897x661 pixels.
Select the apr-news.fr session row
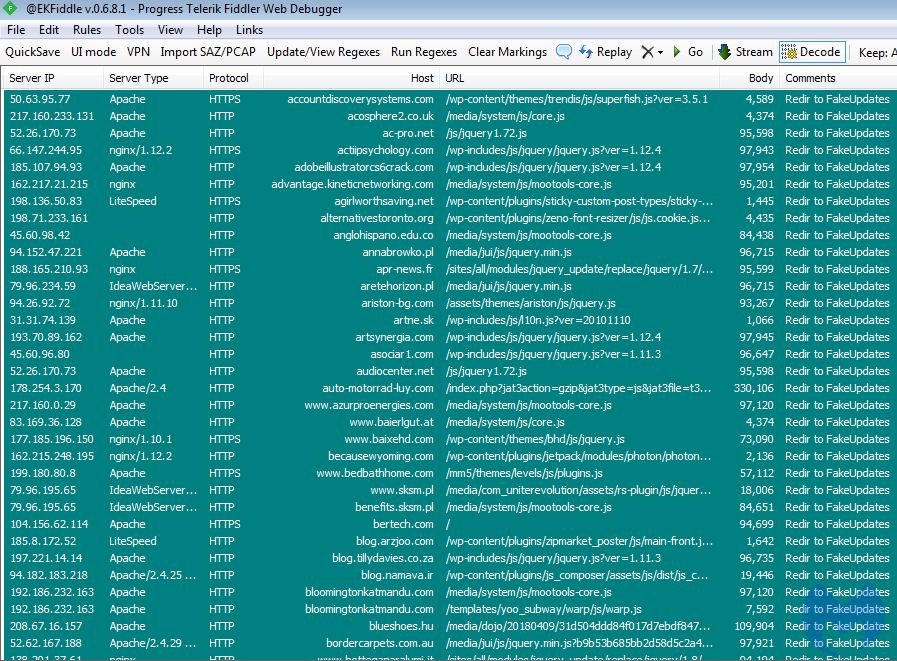405,269
